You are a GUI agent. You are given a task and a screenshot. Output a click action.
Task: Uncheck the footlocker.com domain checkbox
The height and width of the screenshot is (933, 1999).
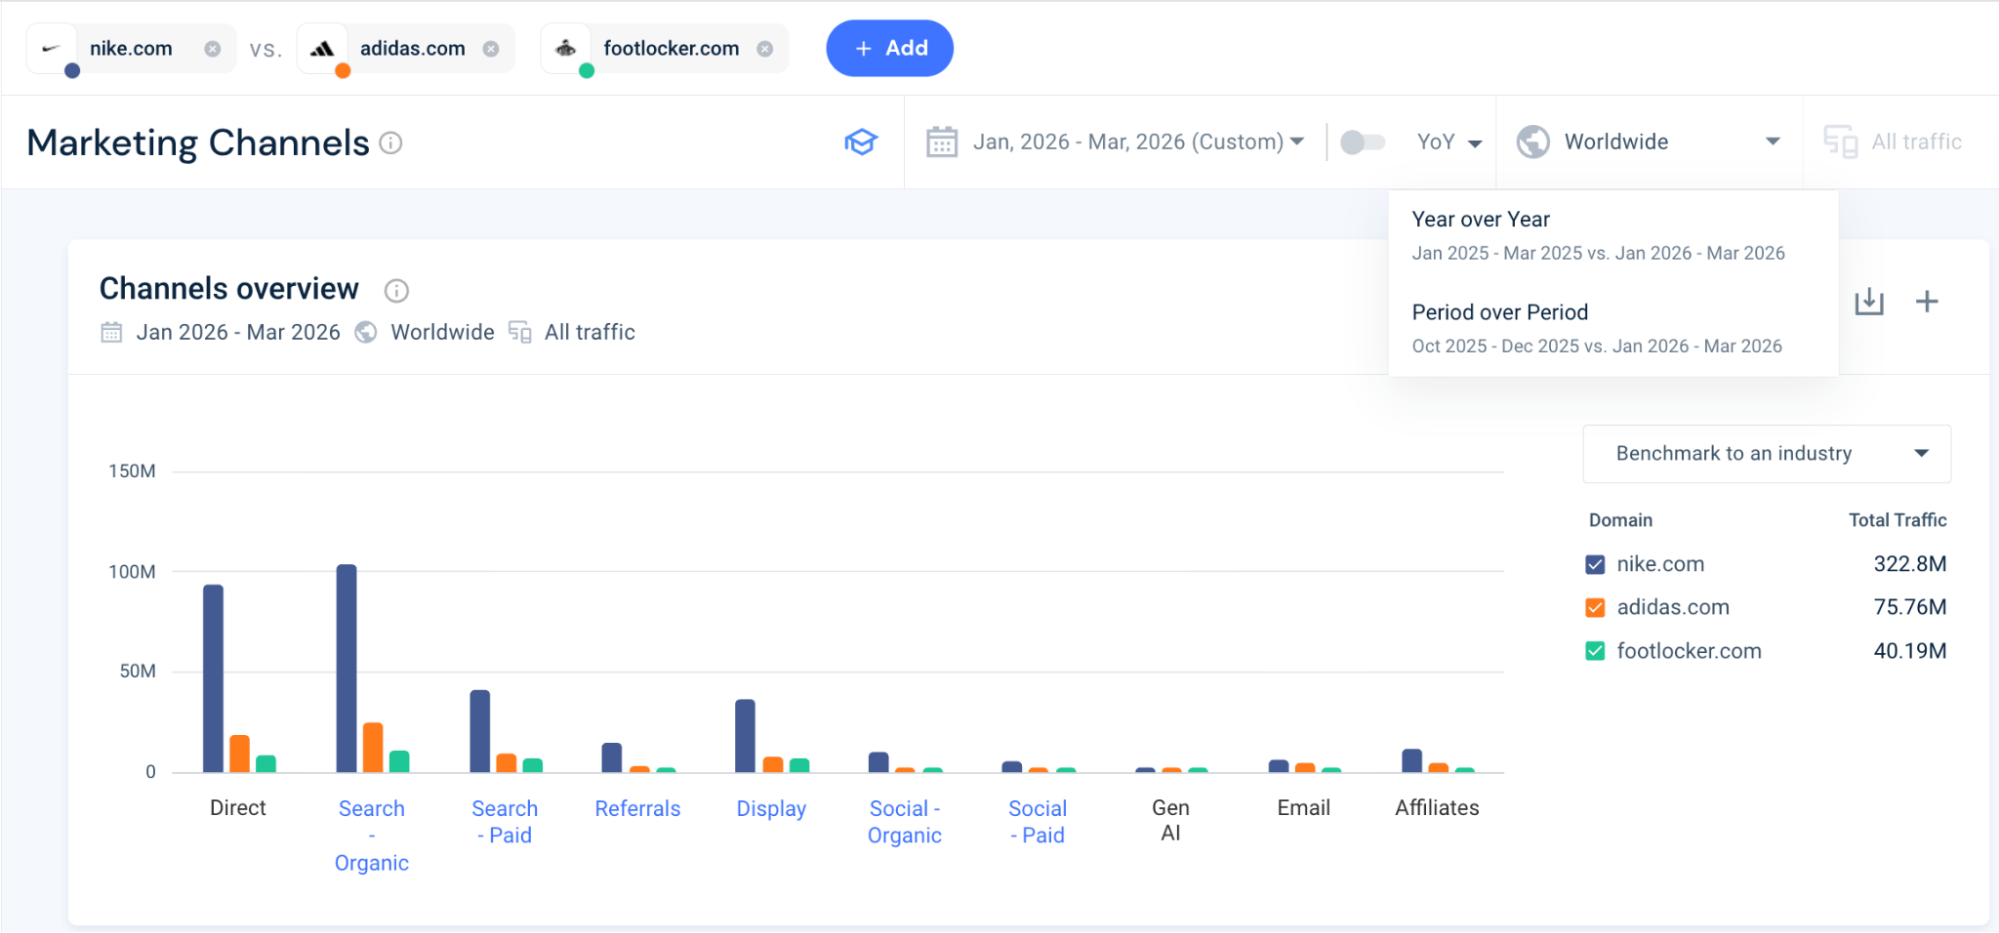pyautogui.click(x=1595, y=652)
